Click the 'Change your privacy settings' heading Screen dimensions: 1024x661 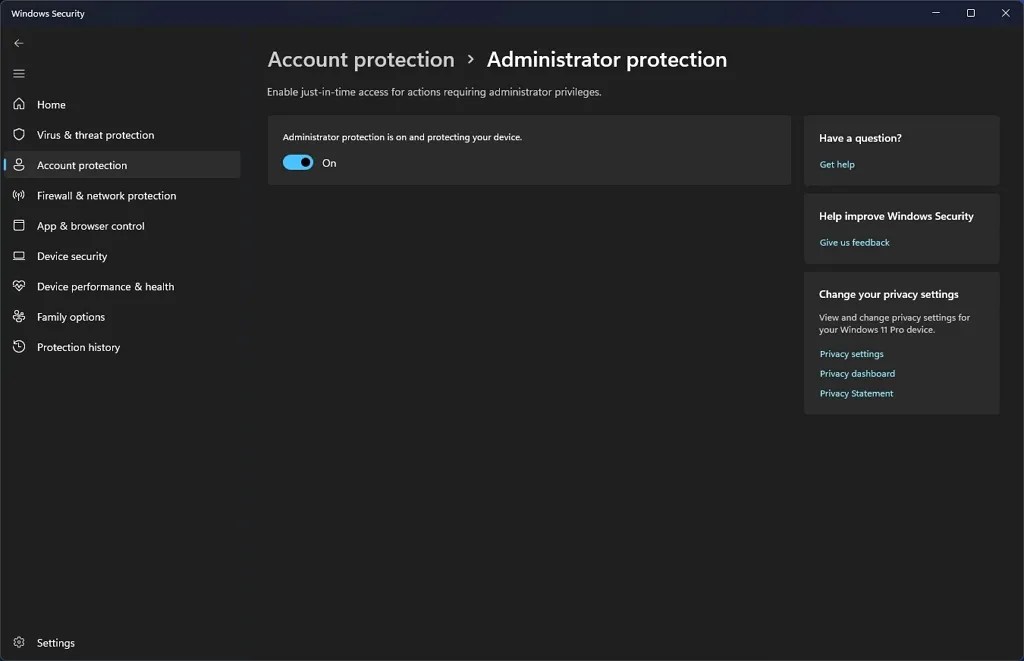click(x=889, y=295)
